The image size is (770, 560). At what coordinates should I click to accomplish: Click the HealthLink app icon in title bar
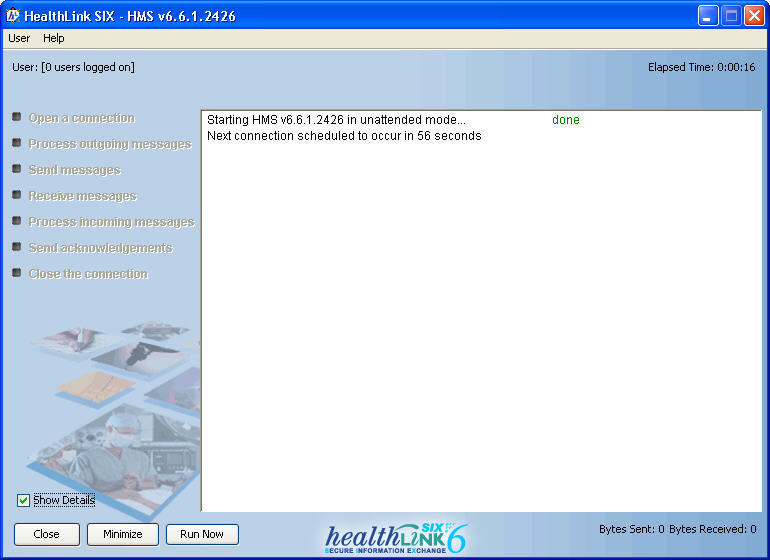[13, 16]
